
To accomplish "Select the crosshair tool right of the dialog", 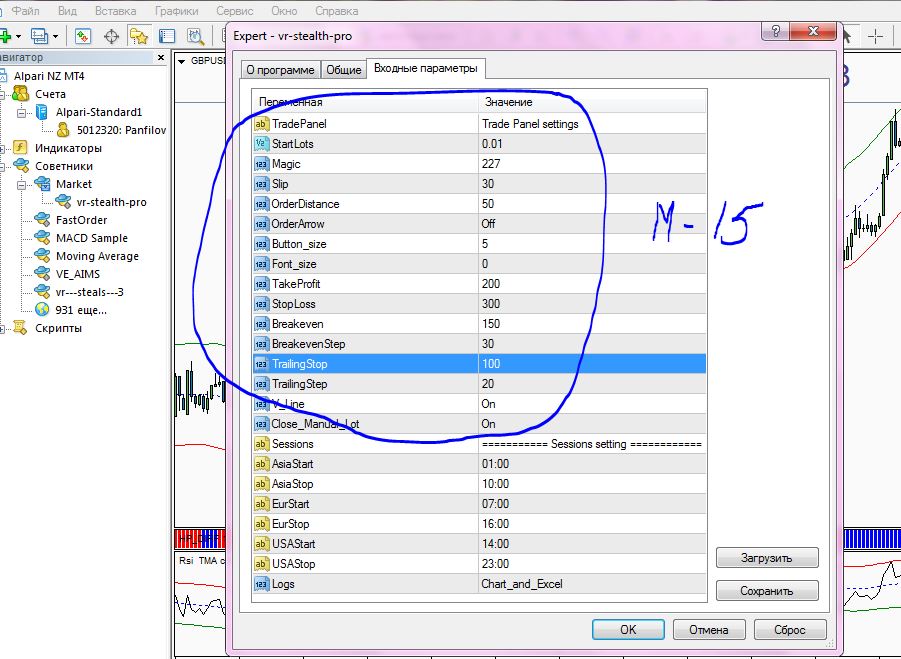I will pos(876,36).
